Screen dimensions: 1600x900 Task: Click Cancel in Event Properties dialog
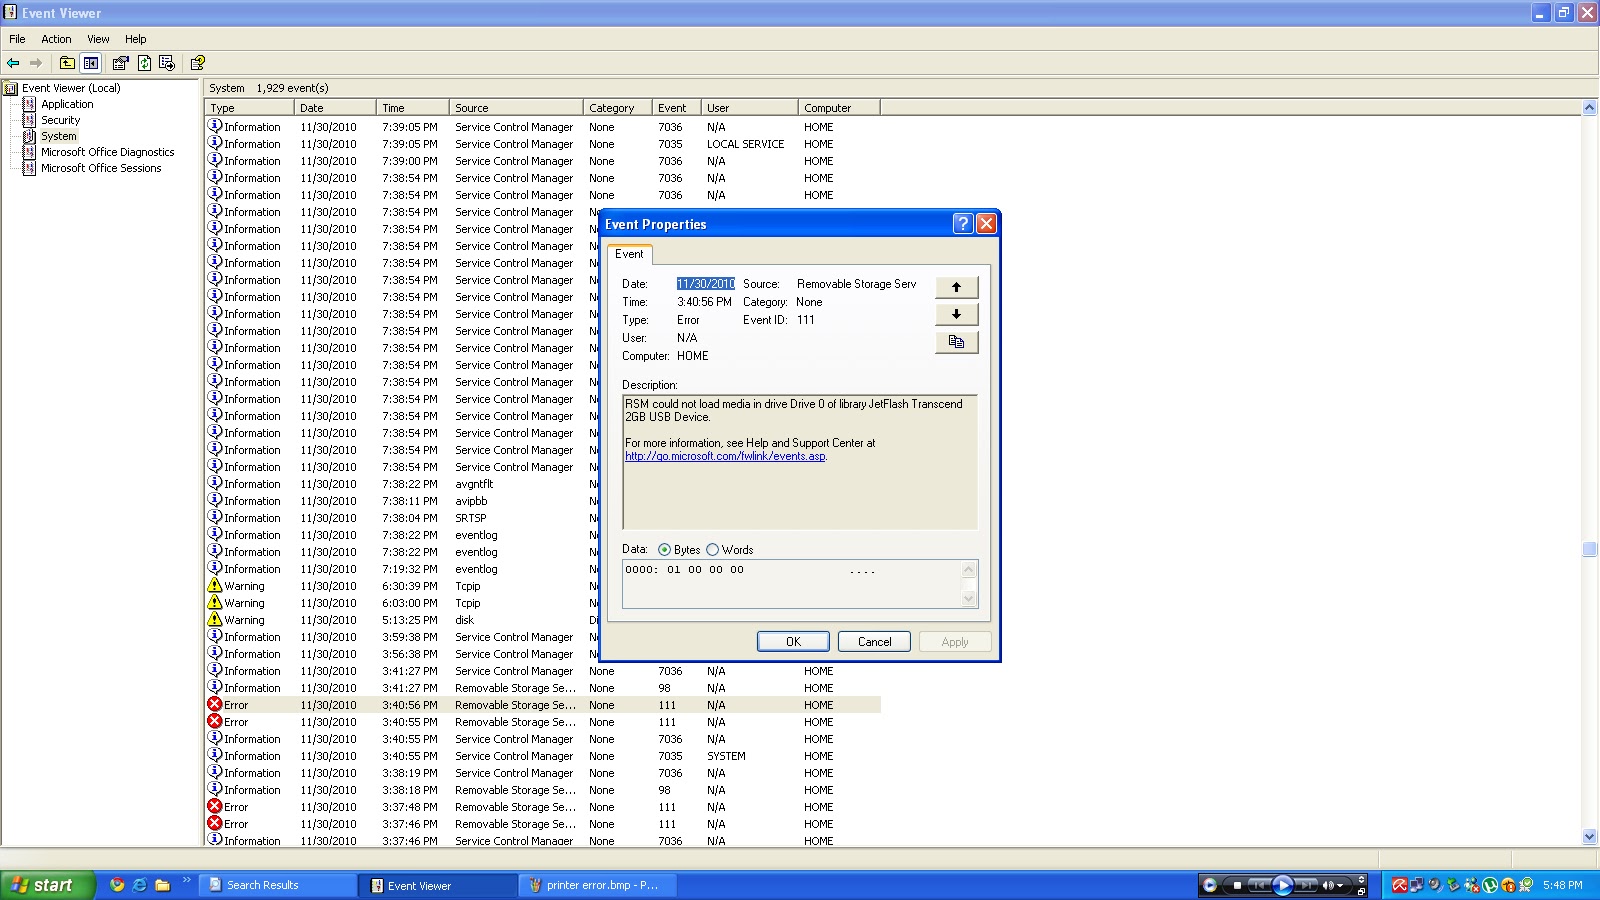(874, 642)
